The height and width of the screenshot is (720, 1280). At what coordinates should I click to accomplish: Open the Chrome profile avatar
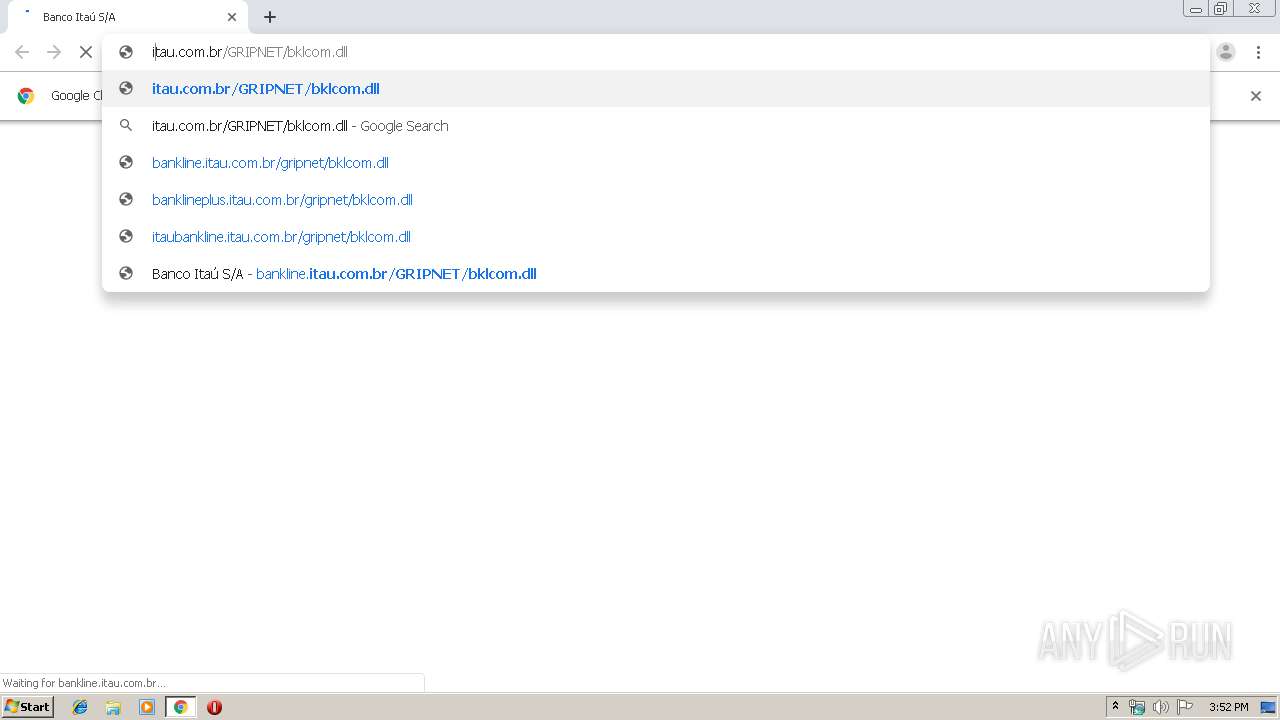coord(1226,52)
